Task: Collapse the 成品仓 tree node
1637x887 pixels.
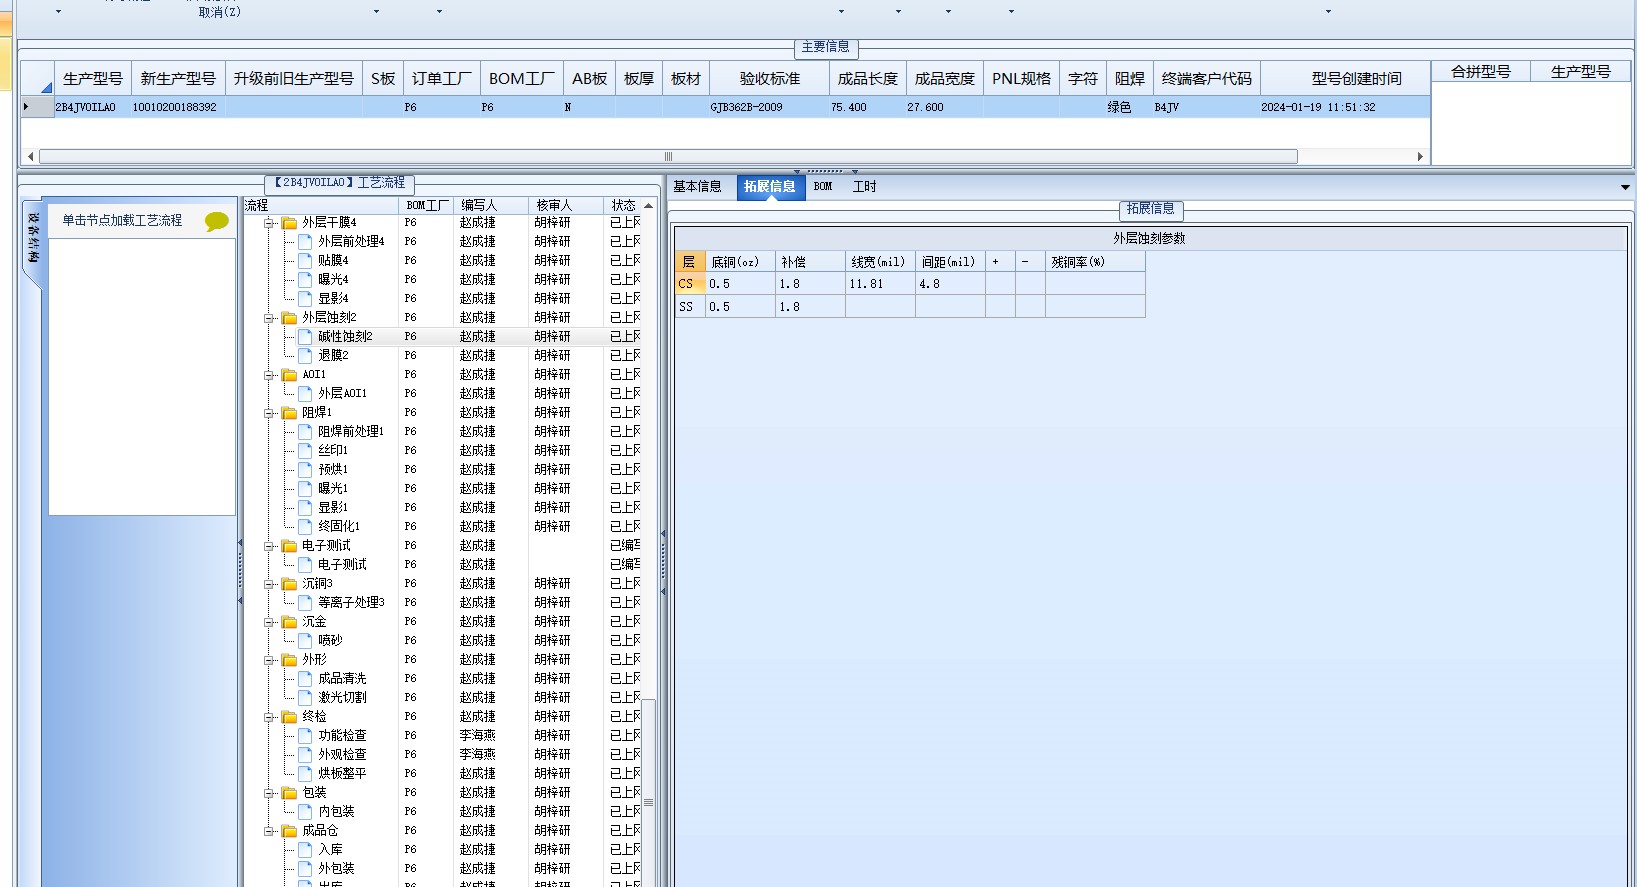Action: pos(269,831)
